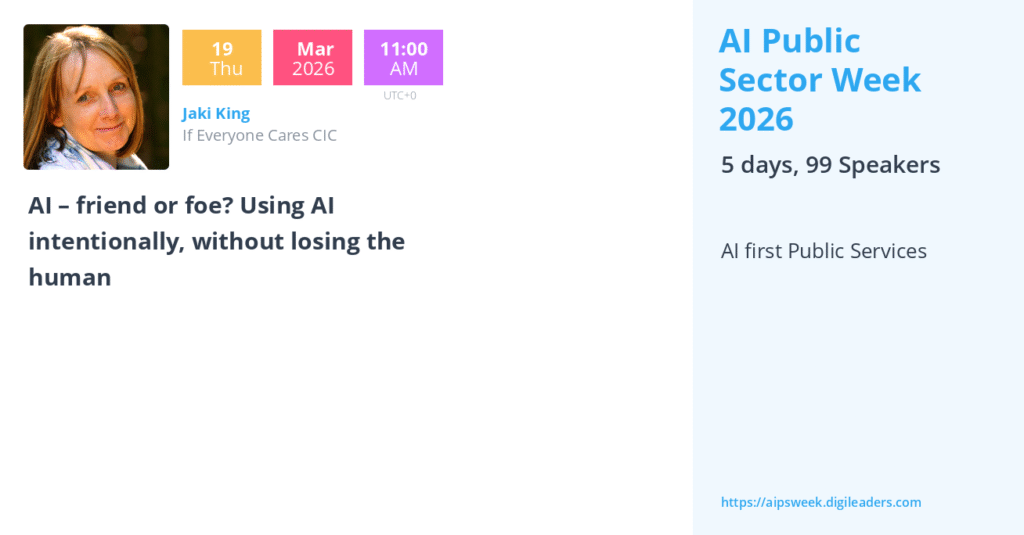Open the Jaki King speaker name link
1024x535 pixels.
[216, 113]
